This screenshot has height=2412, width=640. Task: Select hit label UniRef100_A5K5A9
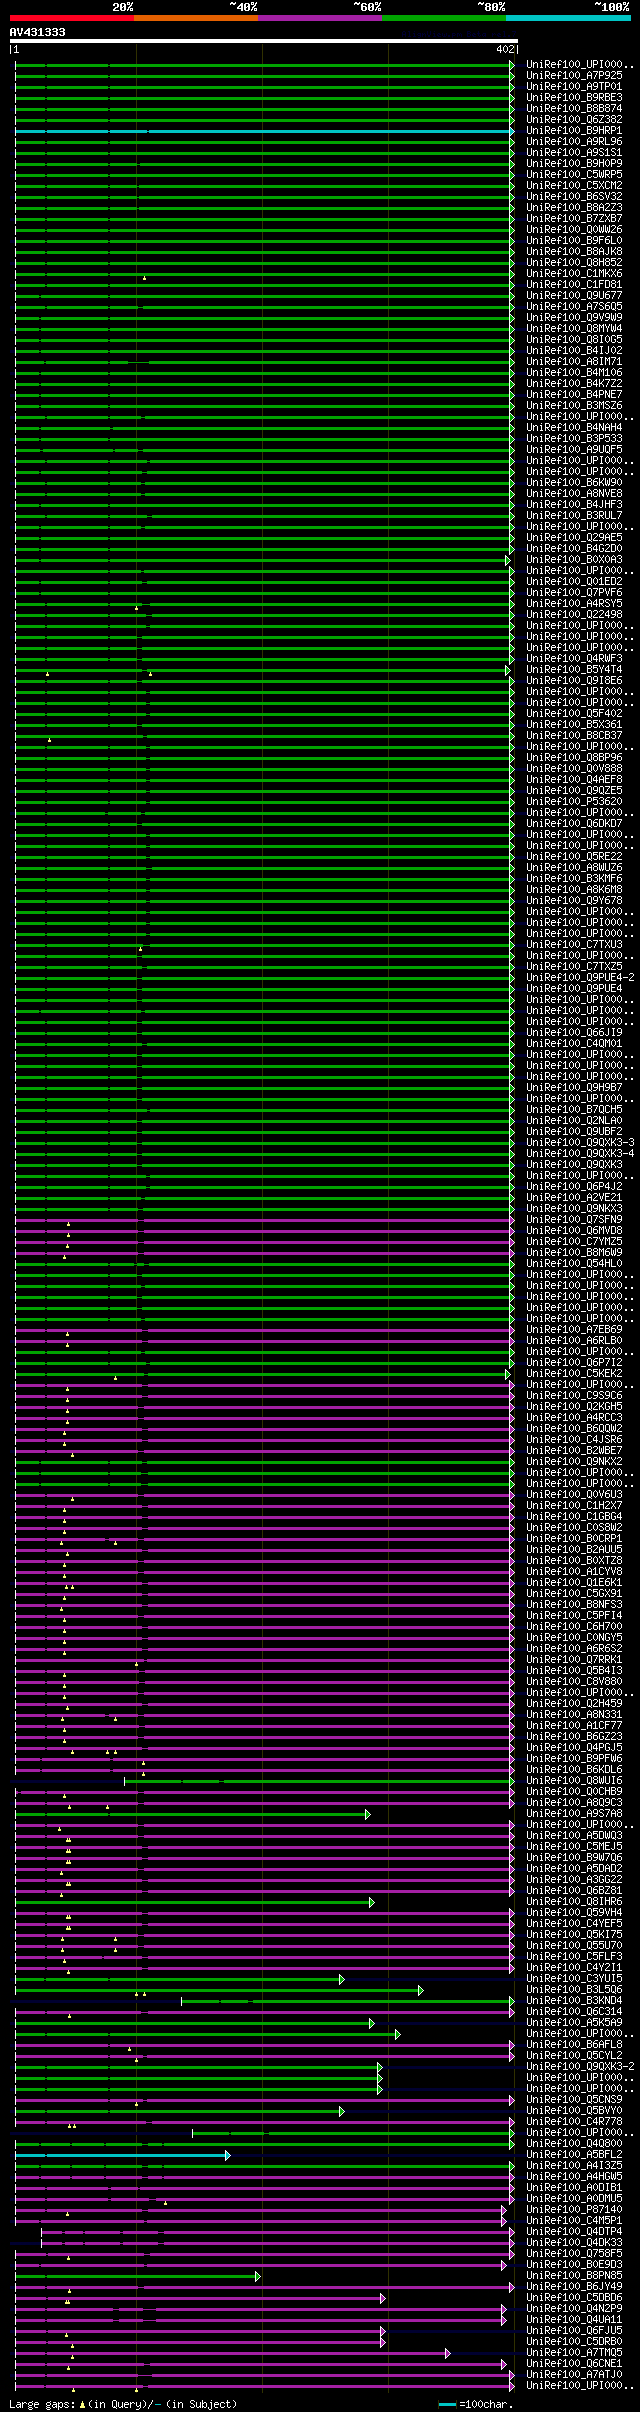574,2022
